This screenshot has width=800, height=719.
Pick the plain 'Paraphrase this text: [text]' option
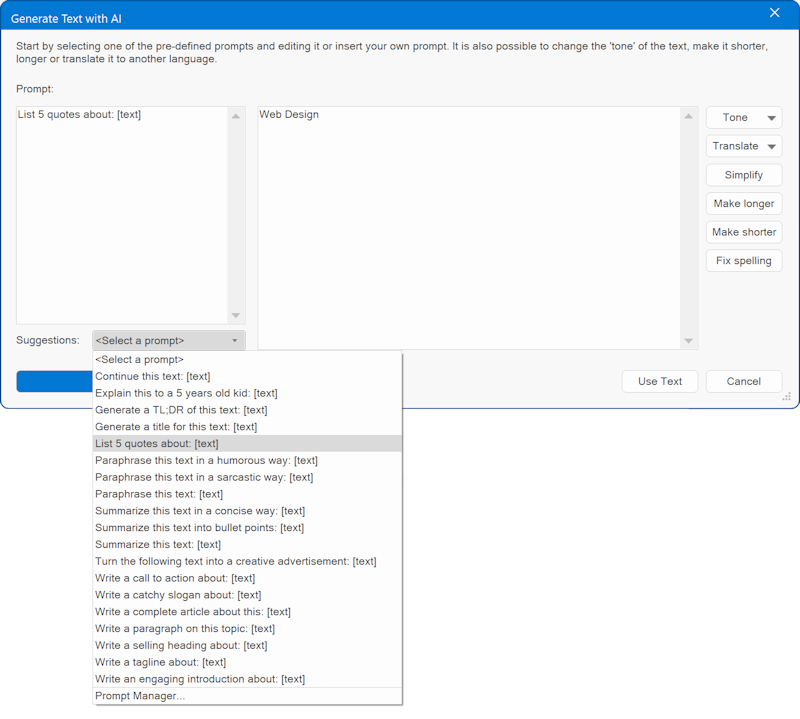247,494
